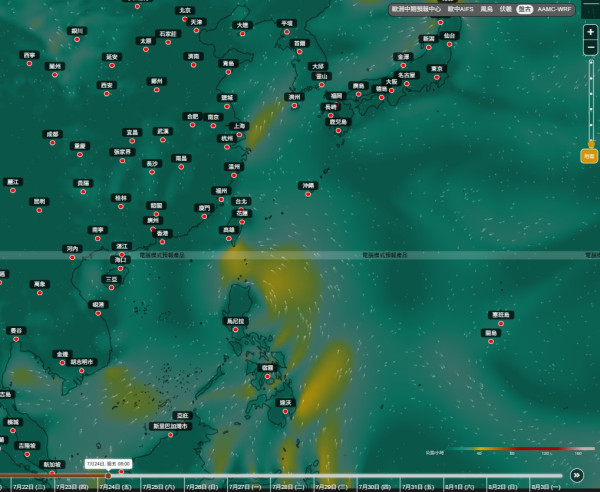Switch to the 歐中AIFS model tab
Screen dimensions: 600x492
[460, 9]
